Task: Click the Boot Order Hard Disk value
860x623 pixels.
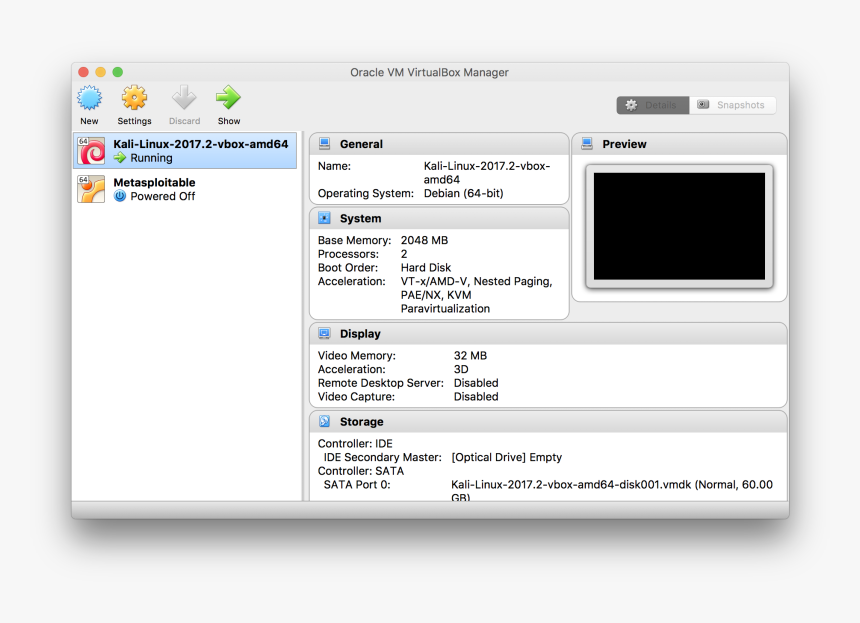Action: point(426,268)
